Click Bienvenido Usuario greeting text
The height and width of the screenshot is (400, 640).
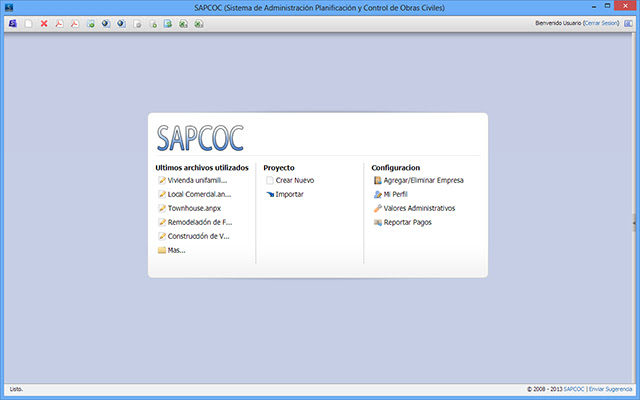(x=558, y=23)
